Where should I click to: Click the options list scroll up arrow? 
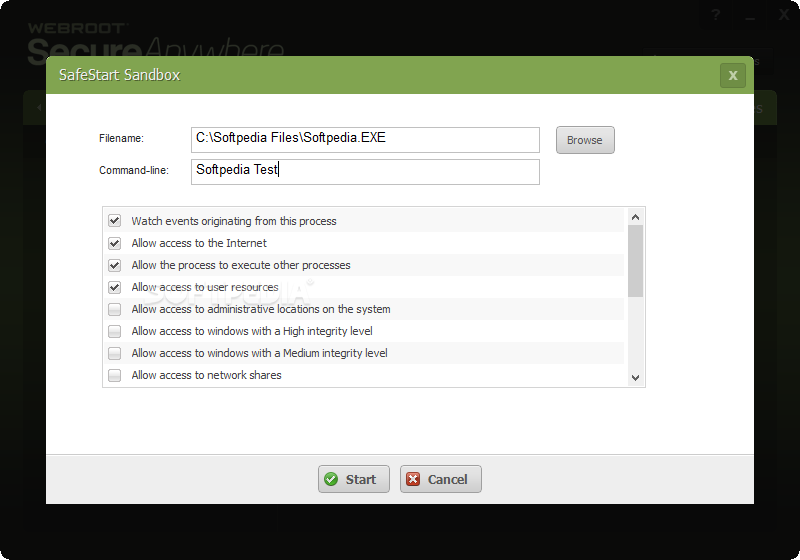coord(635,217)
